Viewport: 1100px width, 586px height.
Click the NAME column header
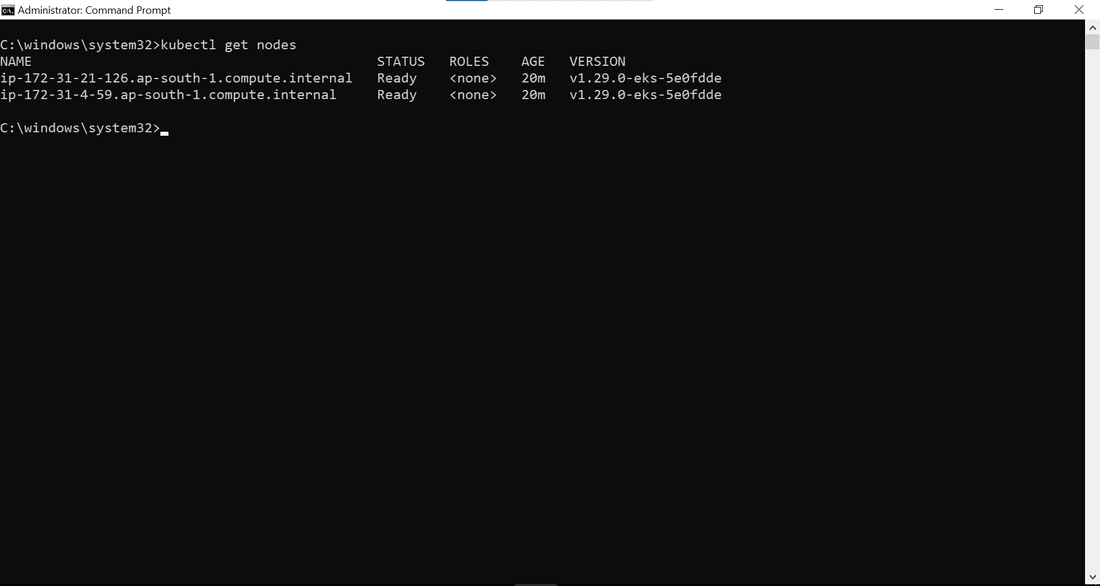16,62
